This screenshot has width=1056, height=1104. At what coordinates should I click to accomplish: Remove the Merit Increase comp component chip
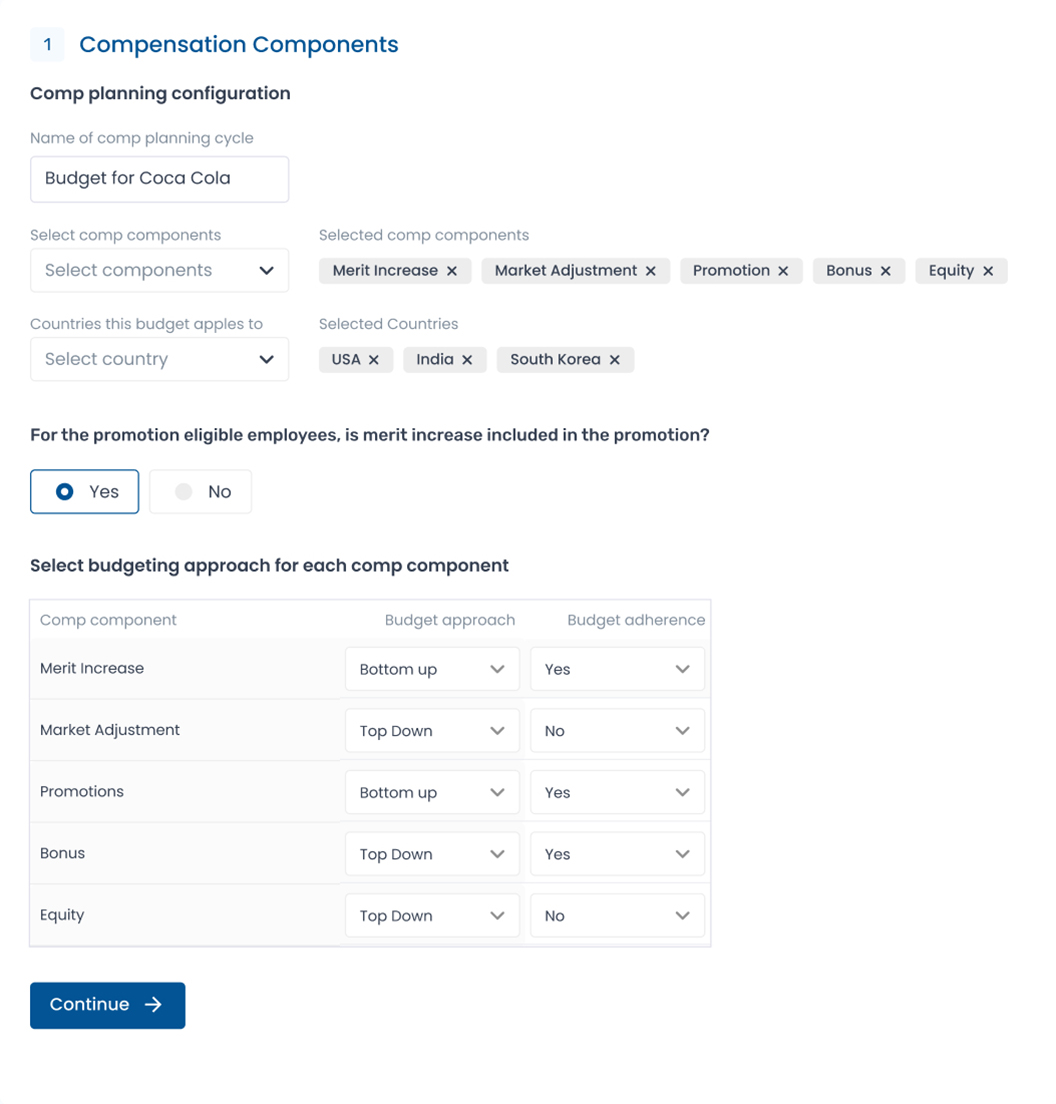[x=453, y=270]
